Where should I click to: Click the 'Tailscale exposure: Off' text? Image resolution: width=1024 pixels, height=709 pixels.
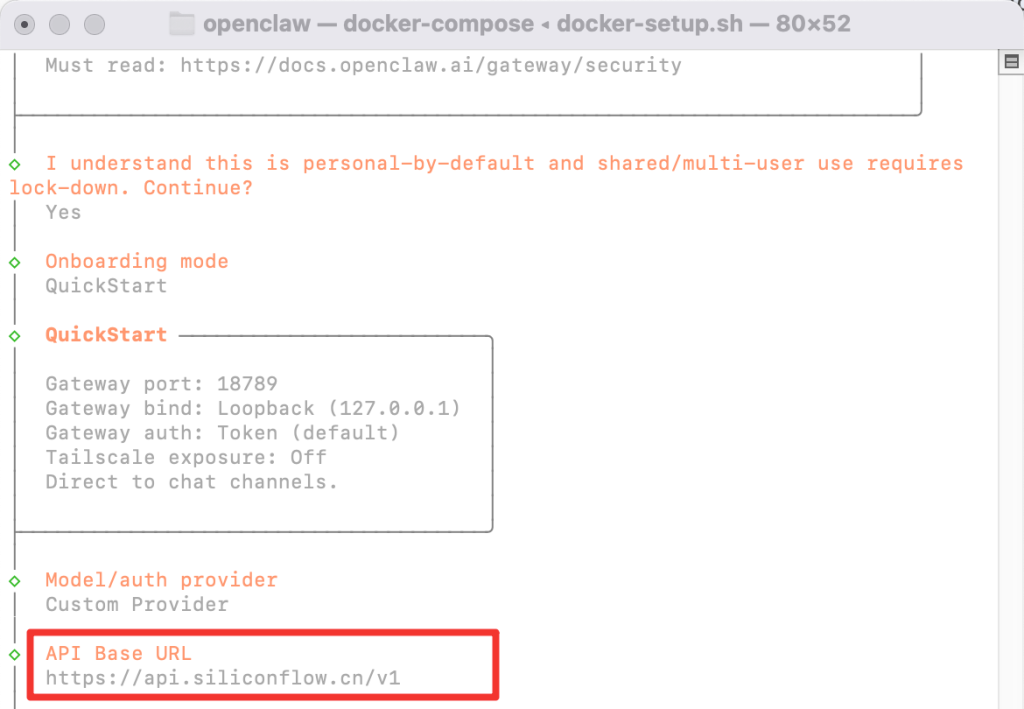[185, 457]
